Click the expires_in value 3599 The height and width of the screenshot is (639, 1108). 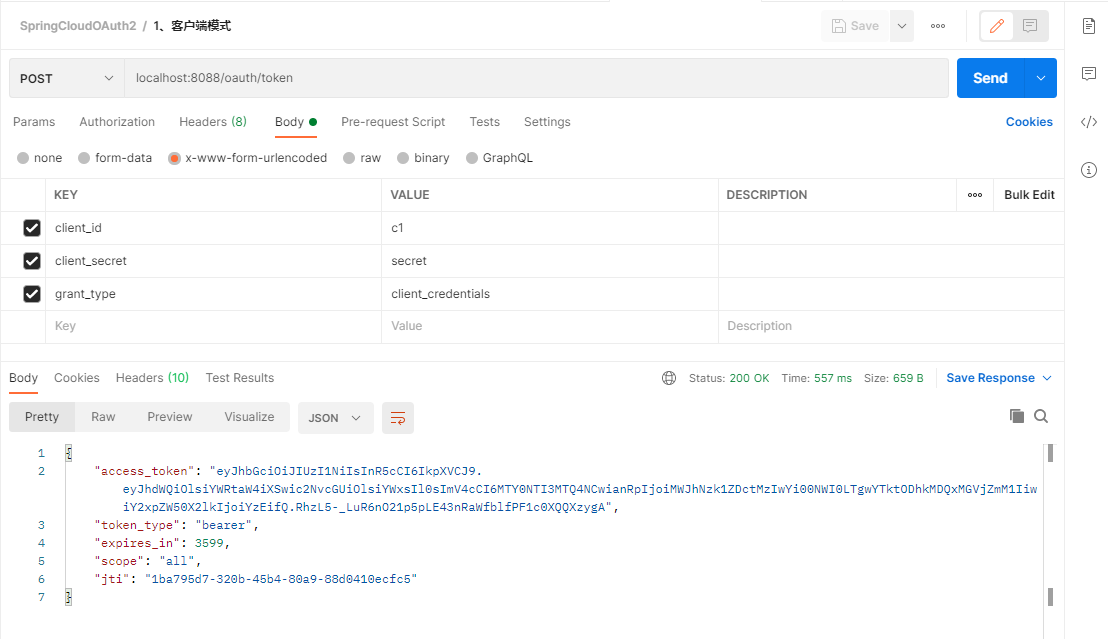coord(209,543)
